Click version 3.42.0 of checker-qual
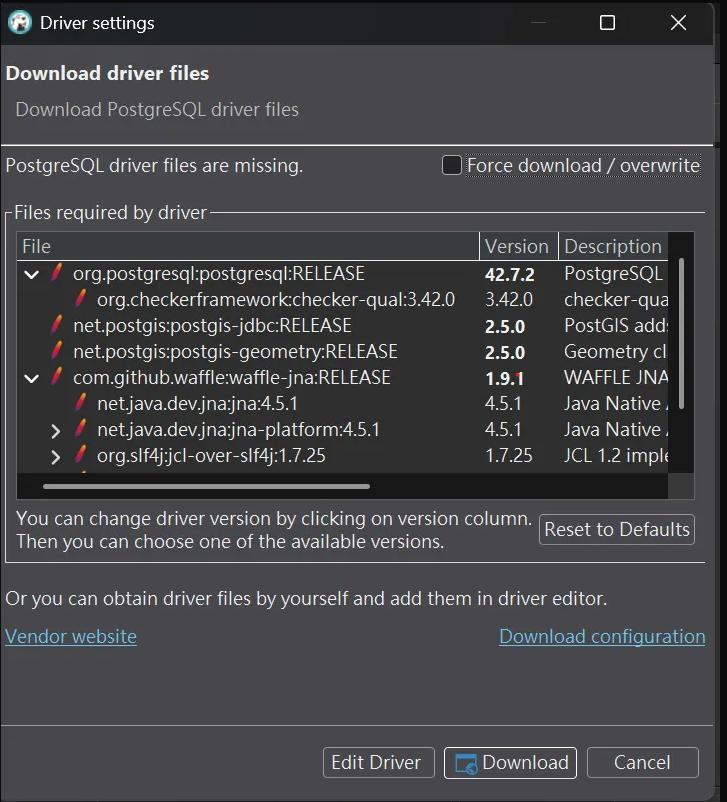Image resolution: width=727 pixels, height=802 pixels. pos(509,299)
